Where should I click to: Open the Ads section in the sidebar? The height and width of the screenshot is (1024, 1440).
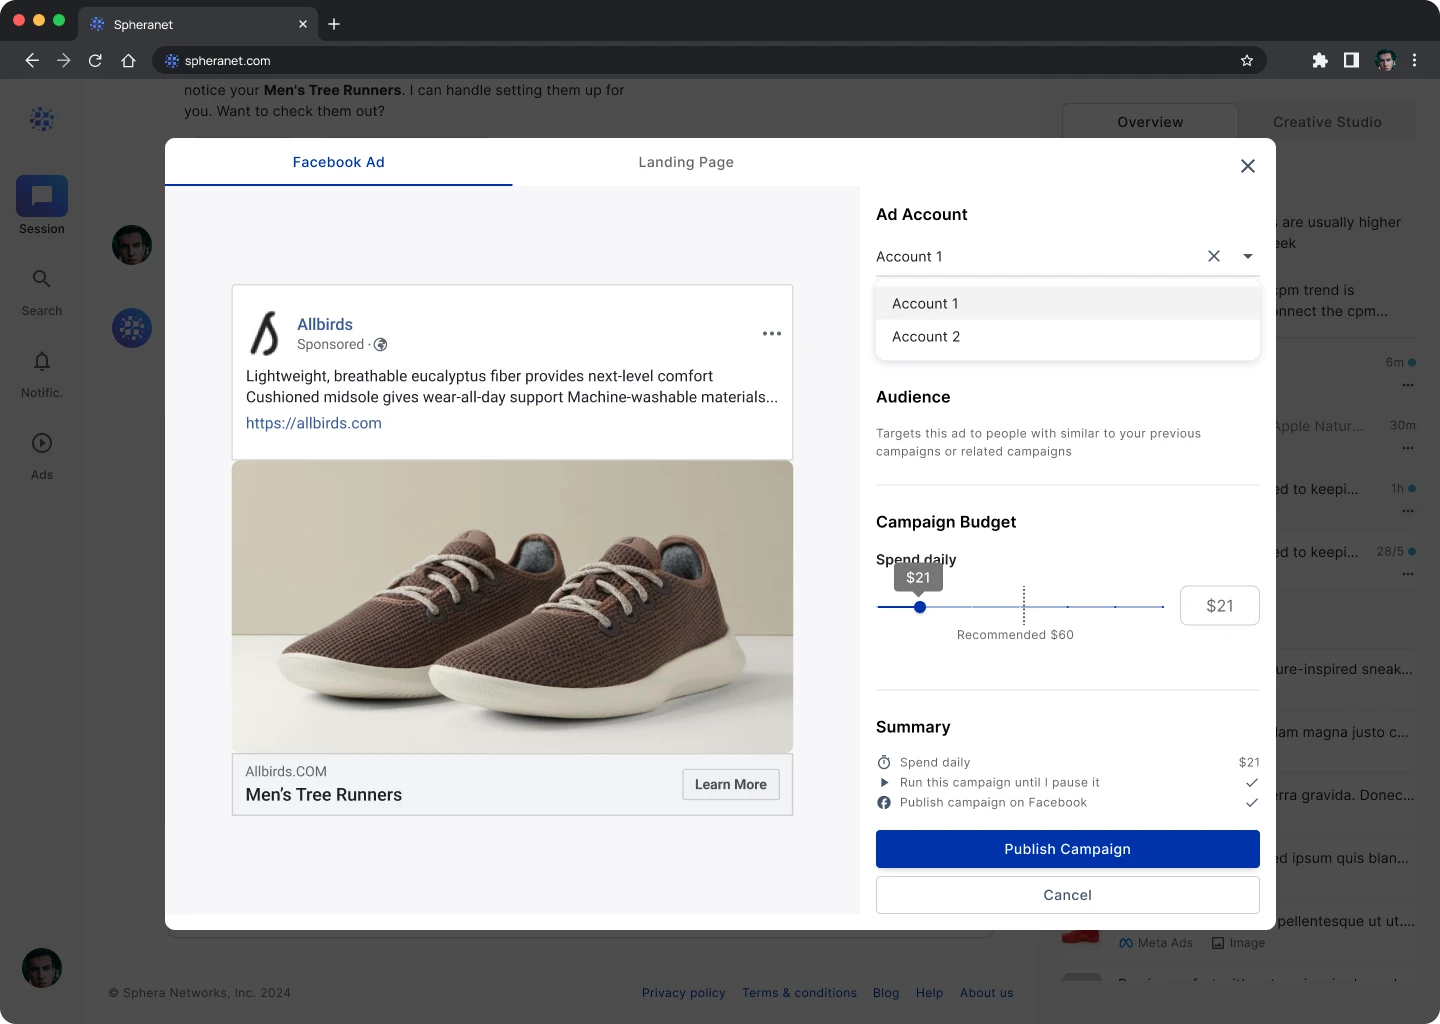pyautogui.click(x=41, y=452)
